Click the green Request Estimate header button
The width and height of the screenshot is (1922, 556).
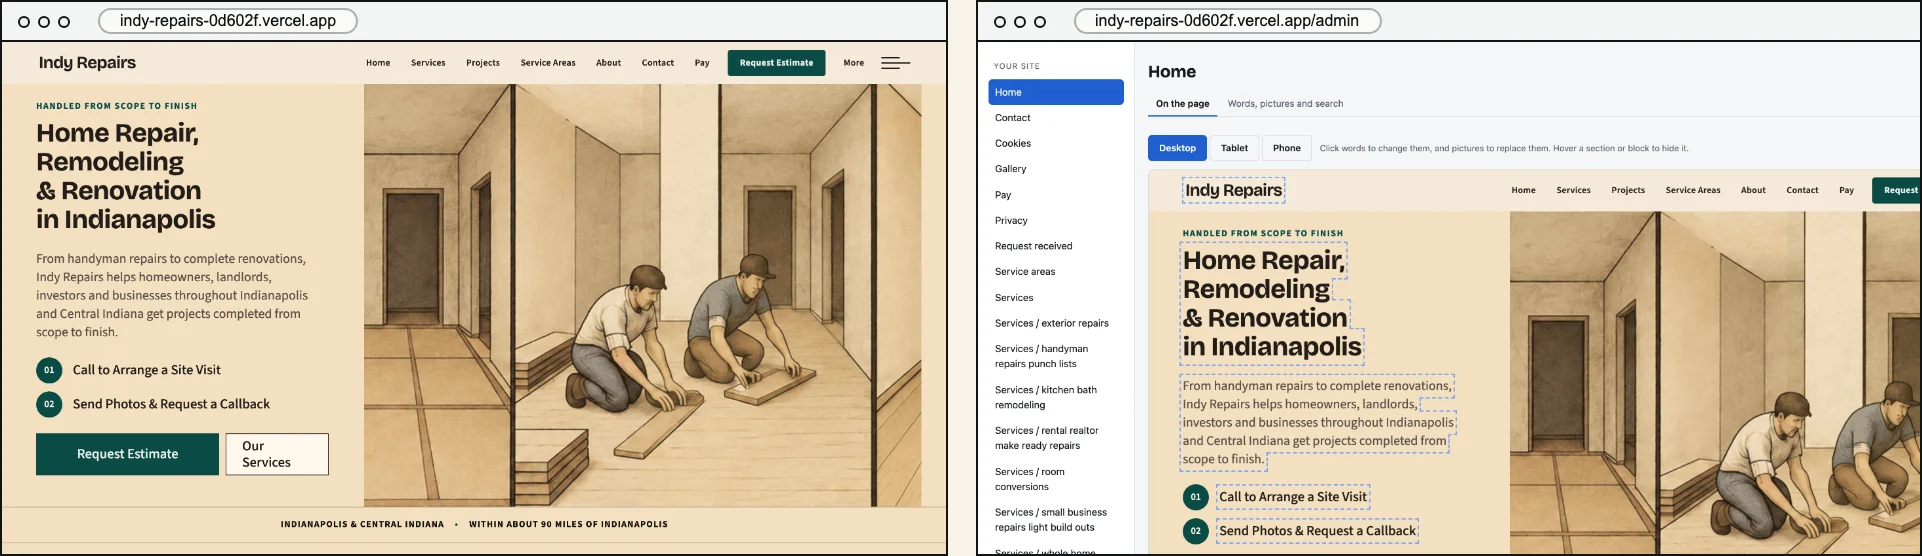(776, 63)
